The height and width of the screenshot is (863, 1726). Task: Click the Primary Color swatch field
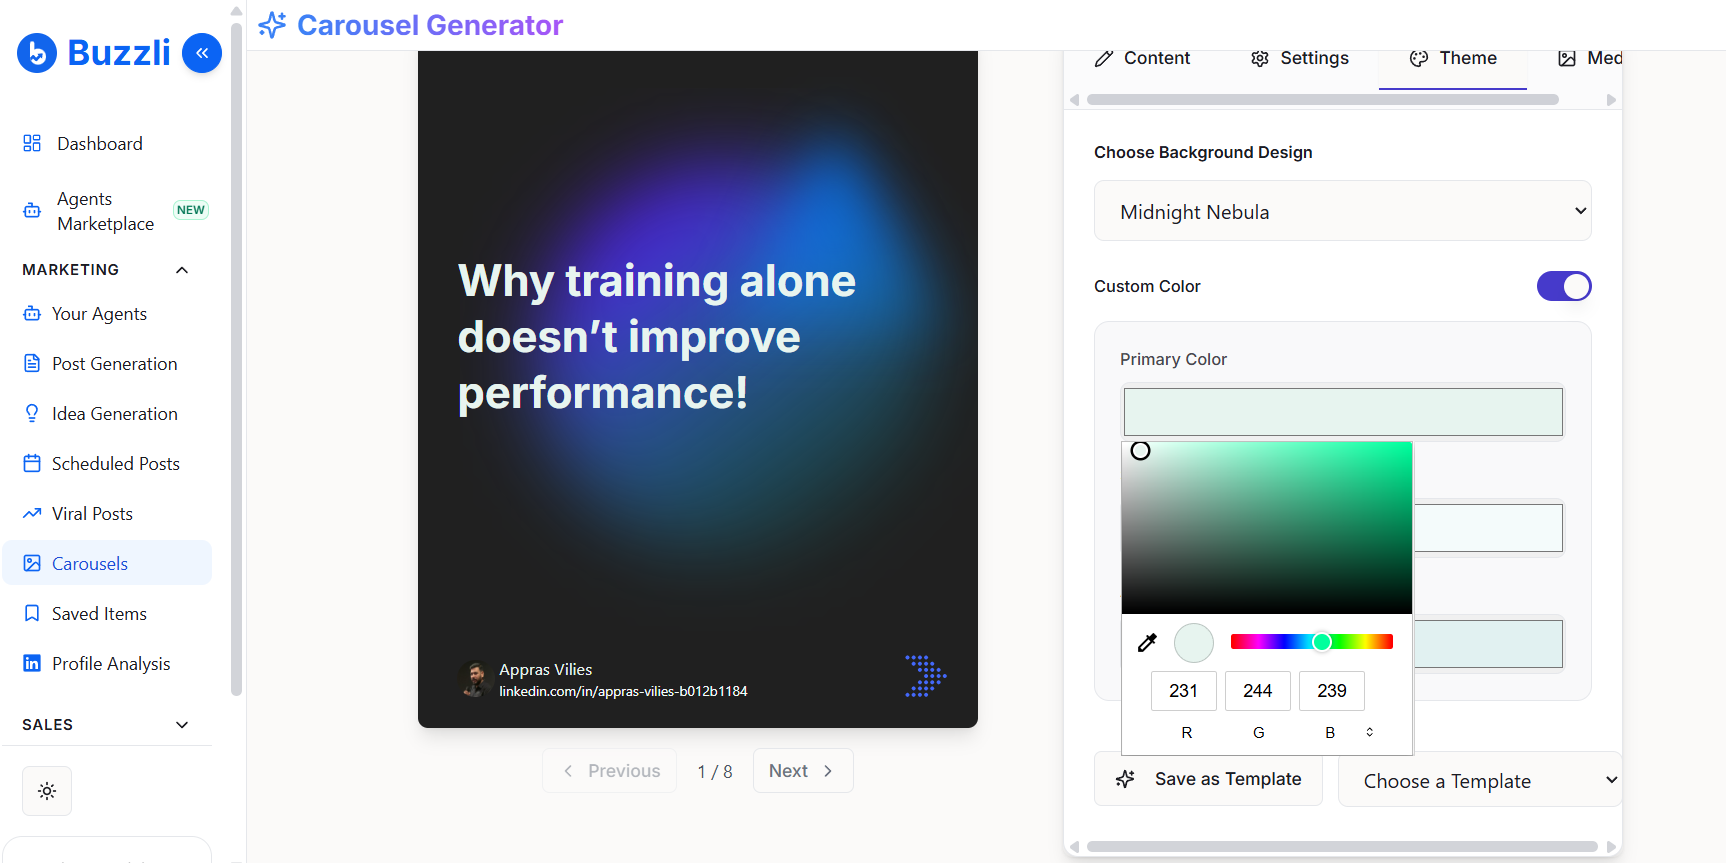pos(1343,412)
